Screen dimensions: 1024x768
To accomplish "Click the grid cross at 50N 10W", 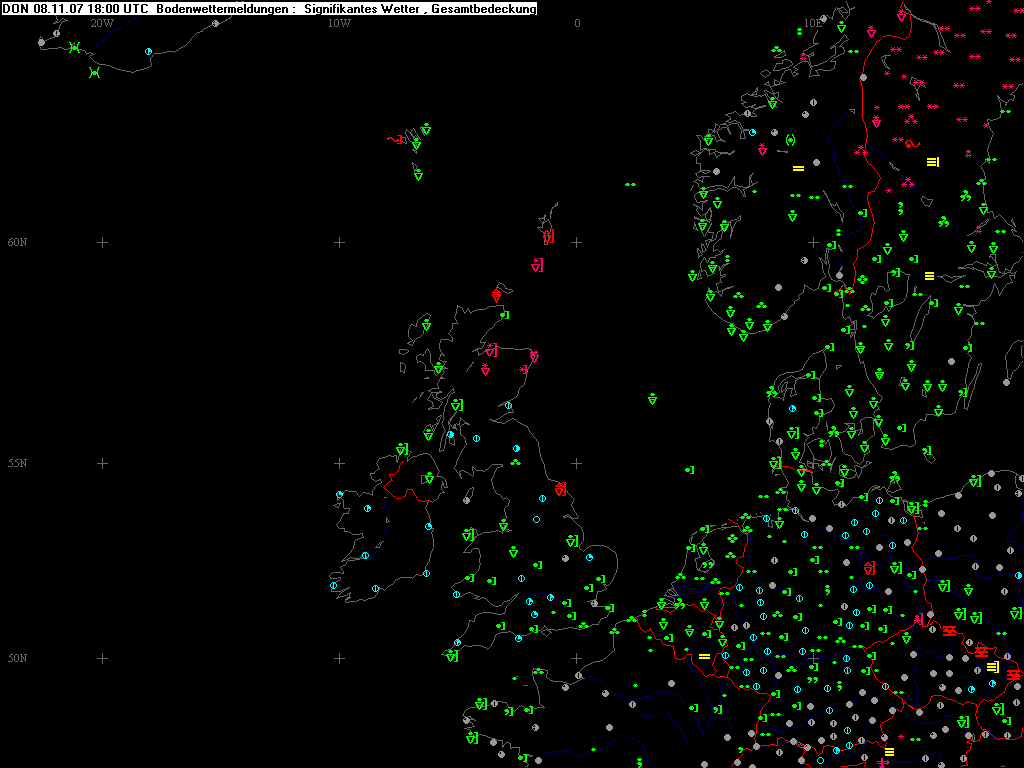I will (339, 658).
